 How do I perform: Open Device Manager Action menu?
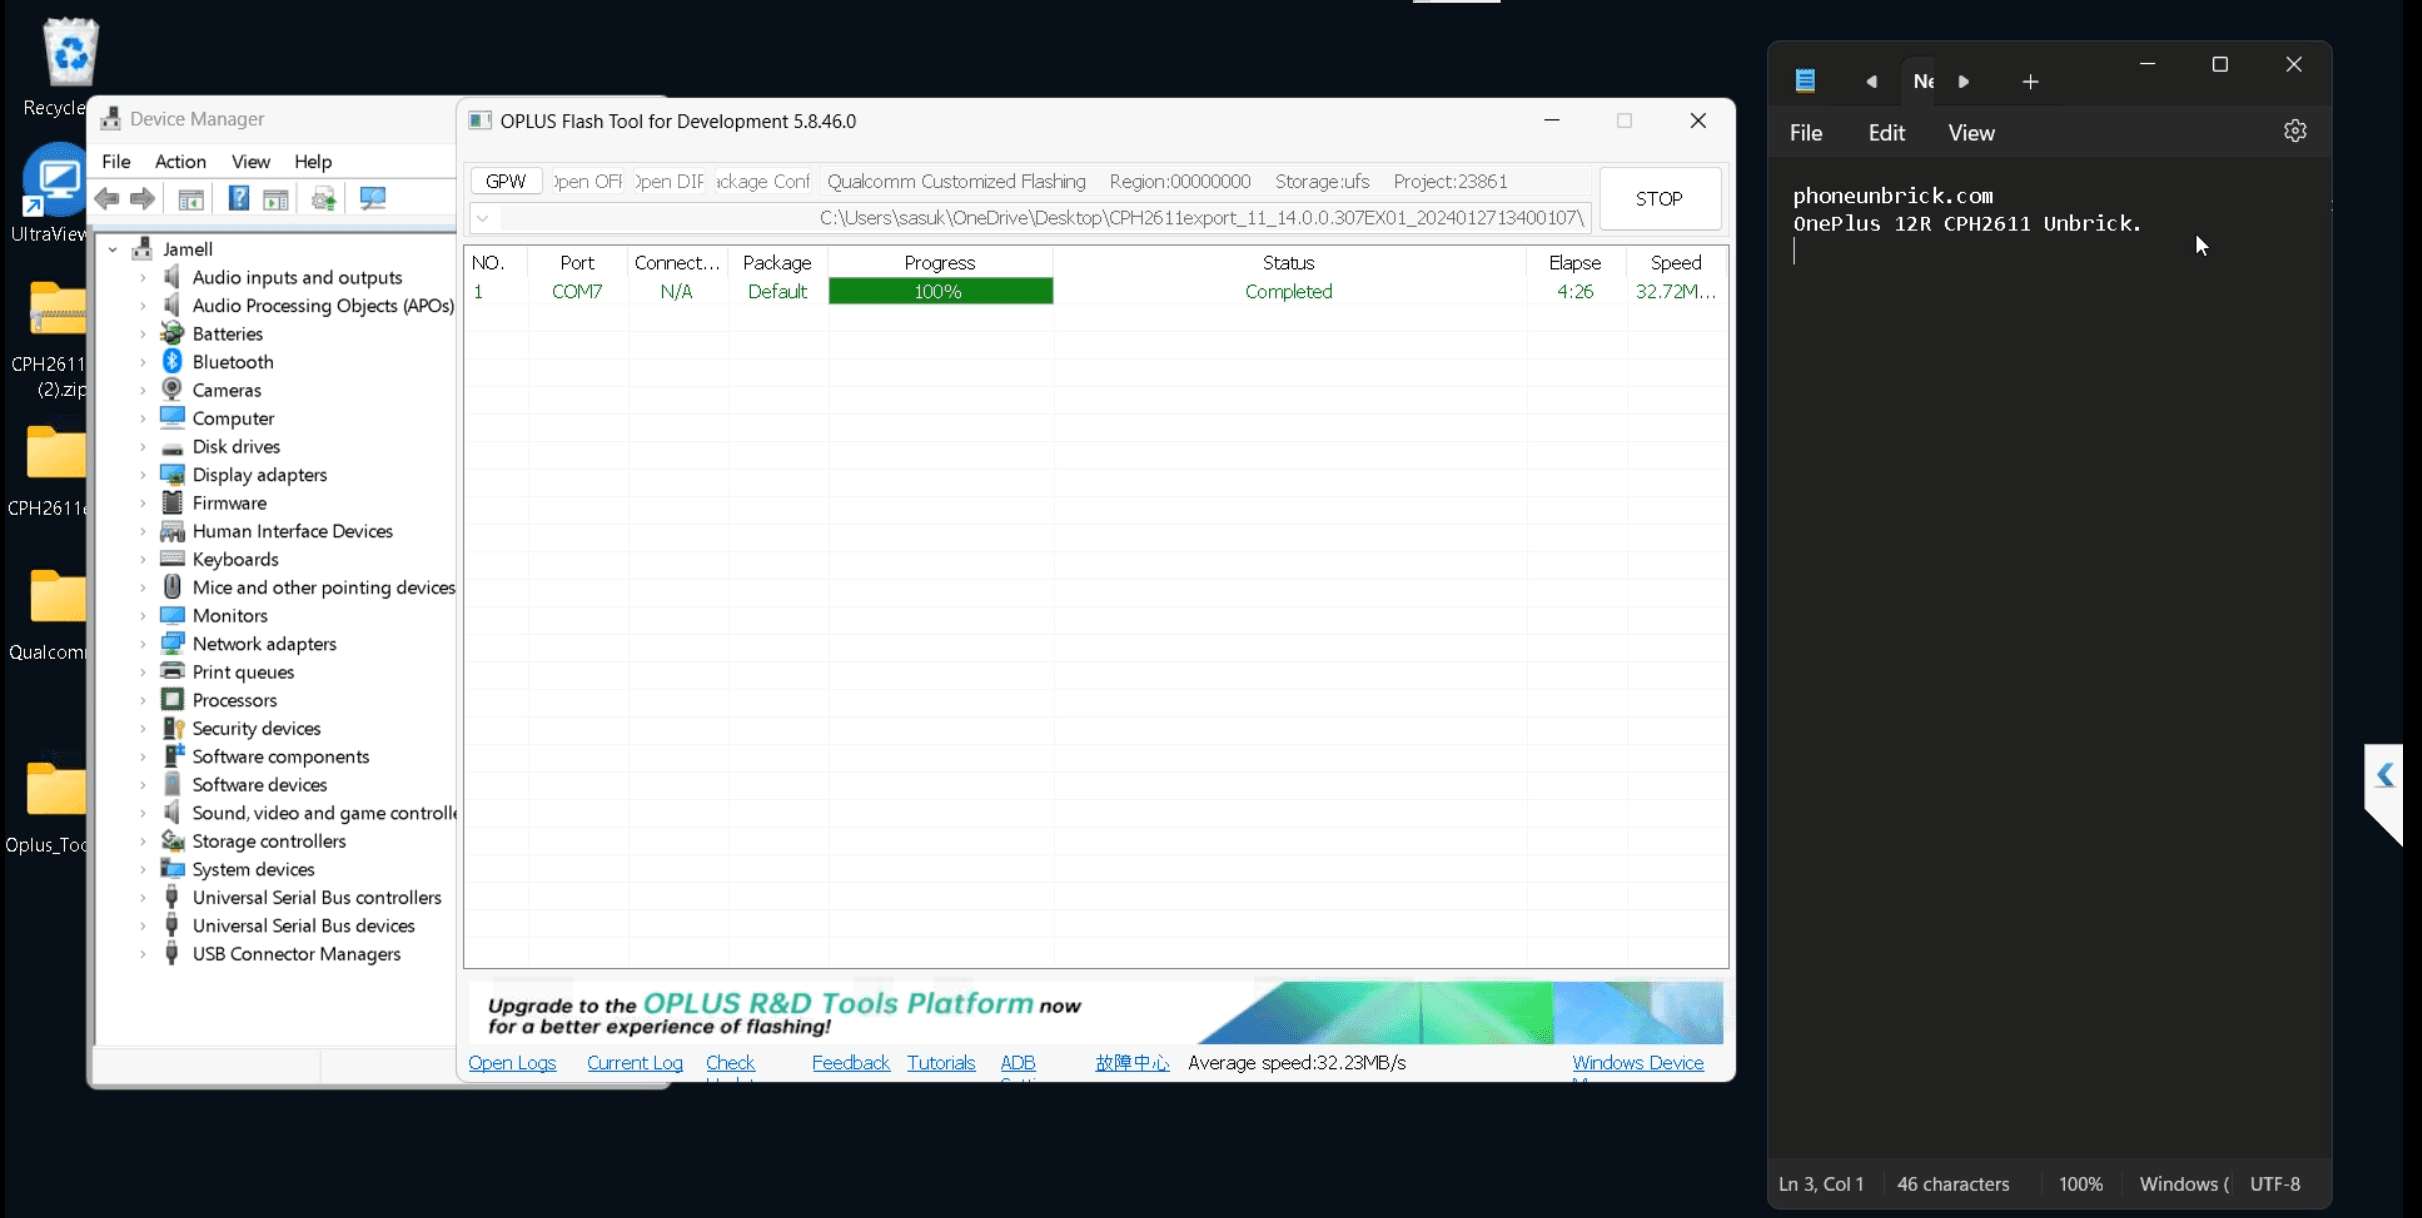click(x=180, y=161)
